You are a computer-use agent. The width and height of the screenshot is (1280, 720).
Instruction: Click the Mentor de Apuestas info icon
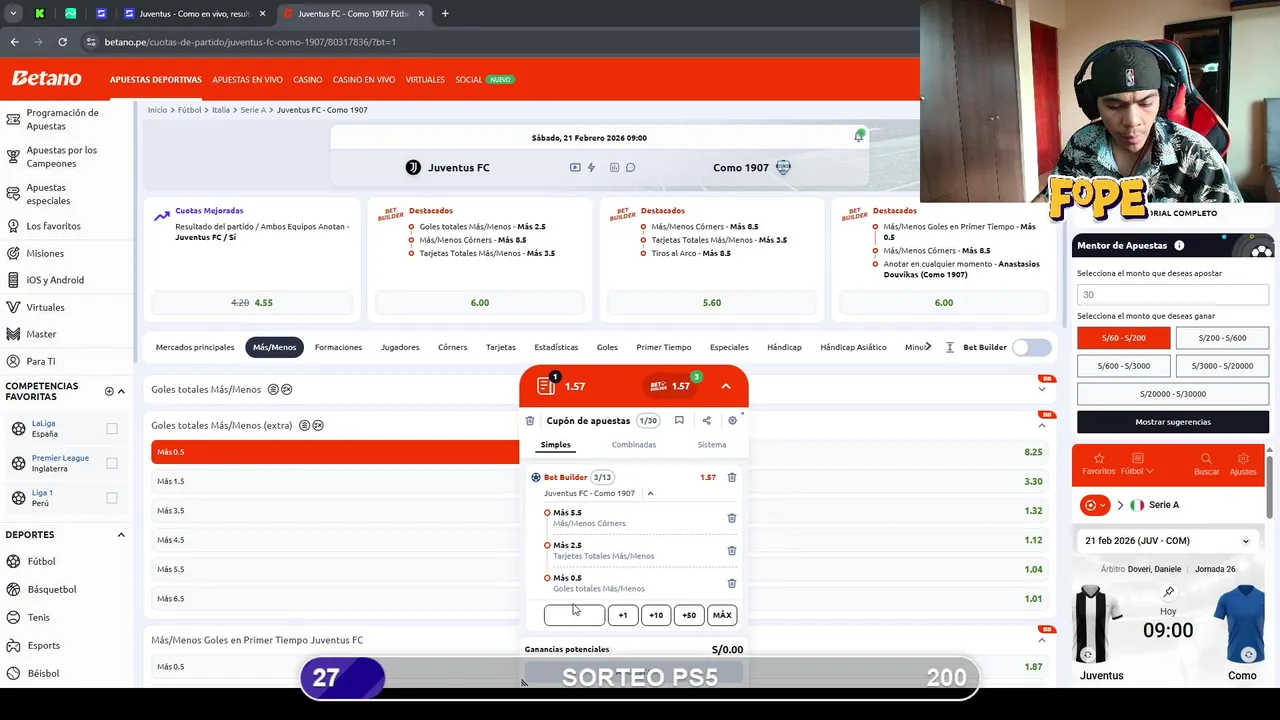(x=1179, y=245)
